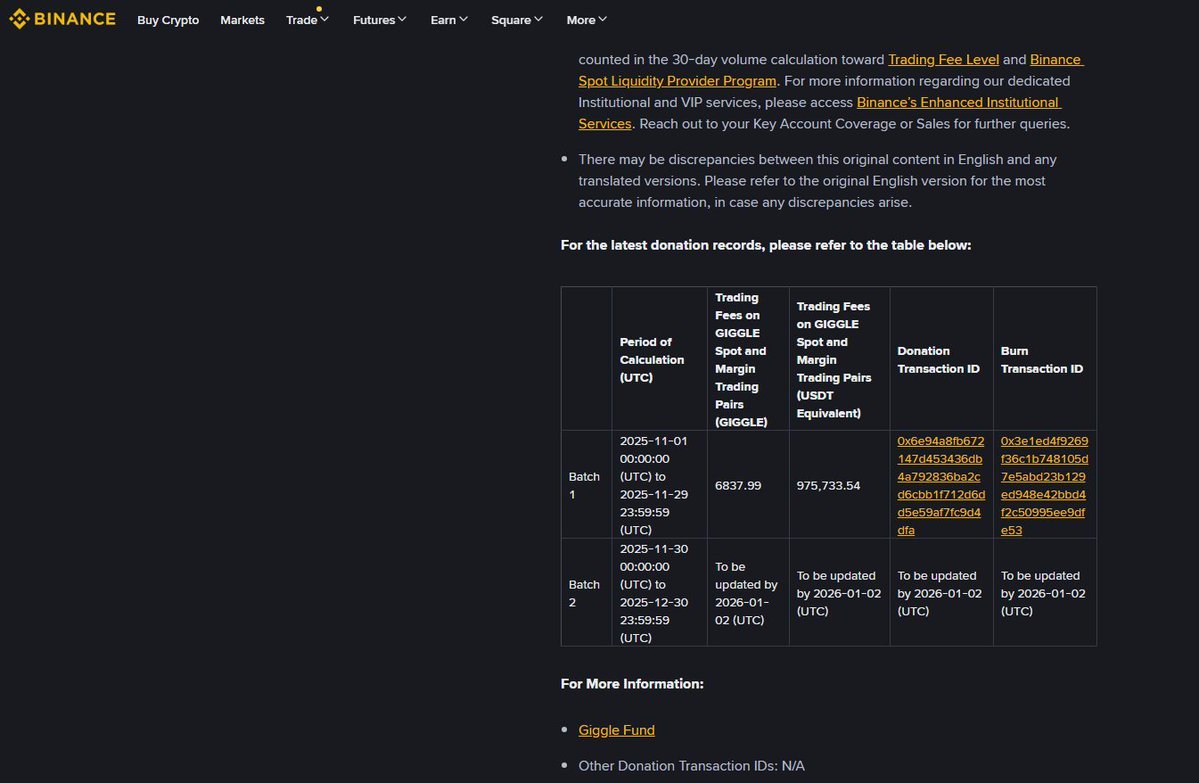This screenshot has height=783, width=1199.
Task: Open the Trading Fee Level link
Action: [x=943, y=60]
